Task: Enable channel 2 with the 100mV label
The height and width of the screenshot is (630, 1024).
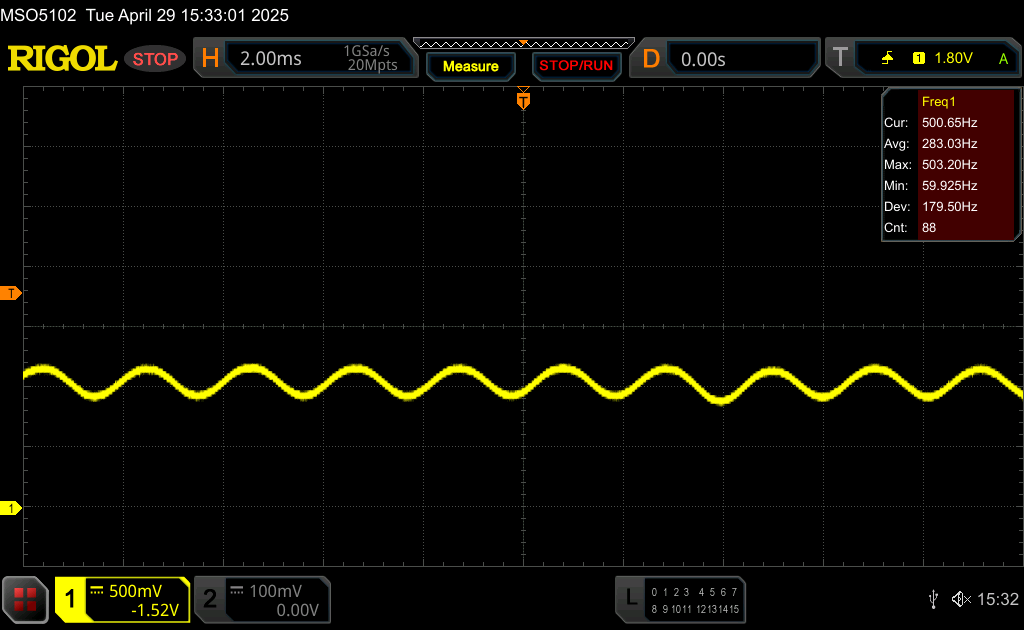Action: point(262,599)
